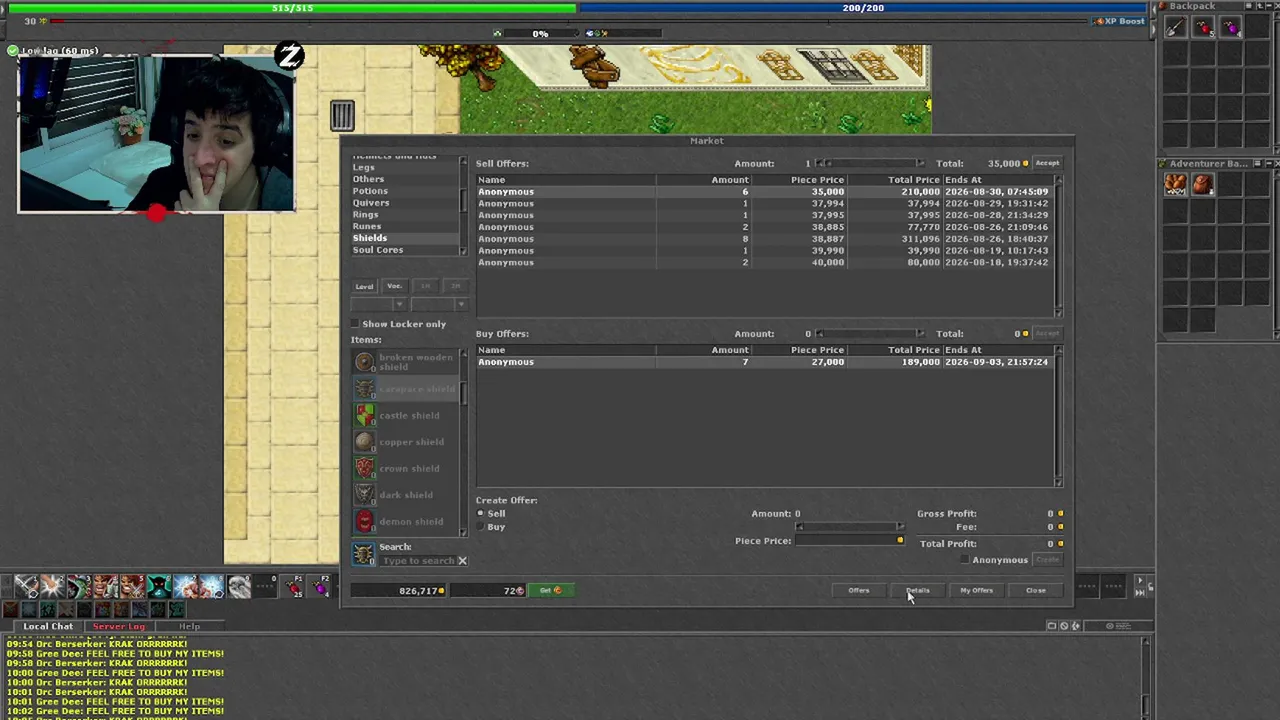This screenshot has height=720, width=1280.
Task: Click action bar slot 2 skill
Action: tap(52, 587)
